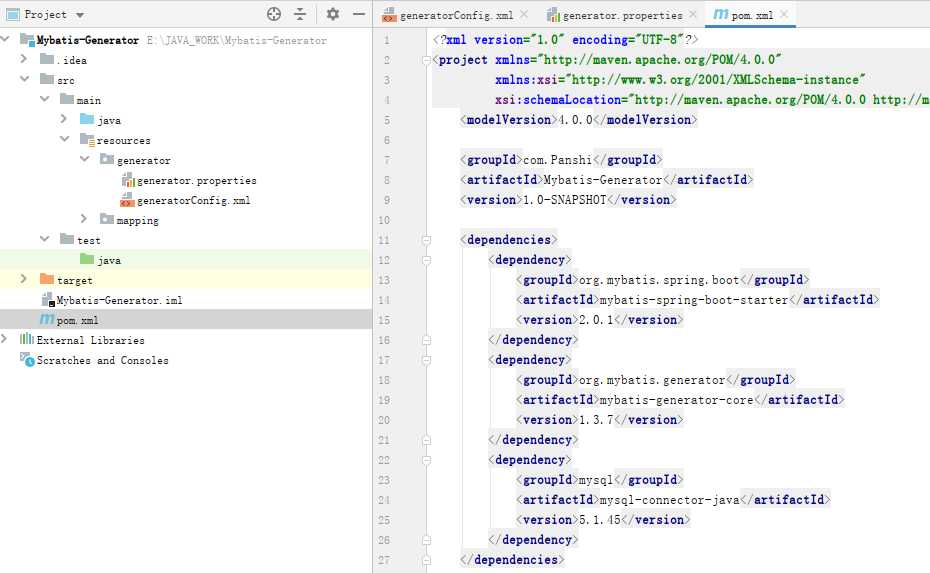Fold the project tag on line 2
The image size is (930, 573).
click(x=426, y=60)
